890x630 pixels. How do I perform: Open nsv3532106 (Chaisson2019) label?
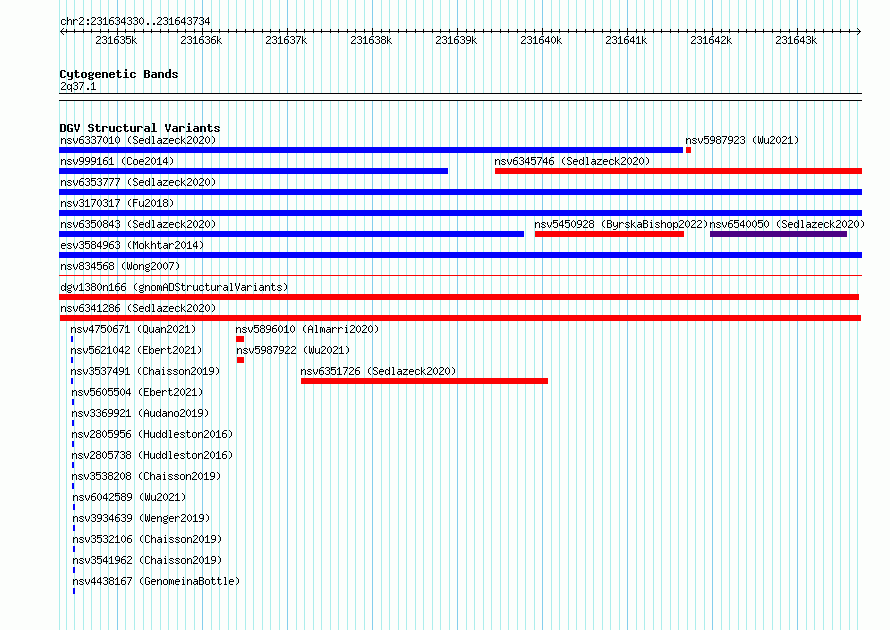coord(146,539)
